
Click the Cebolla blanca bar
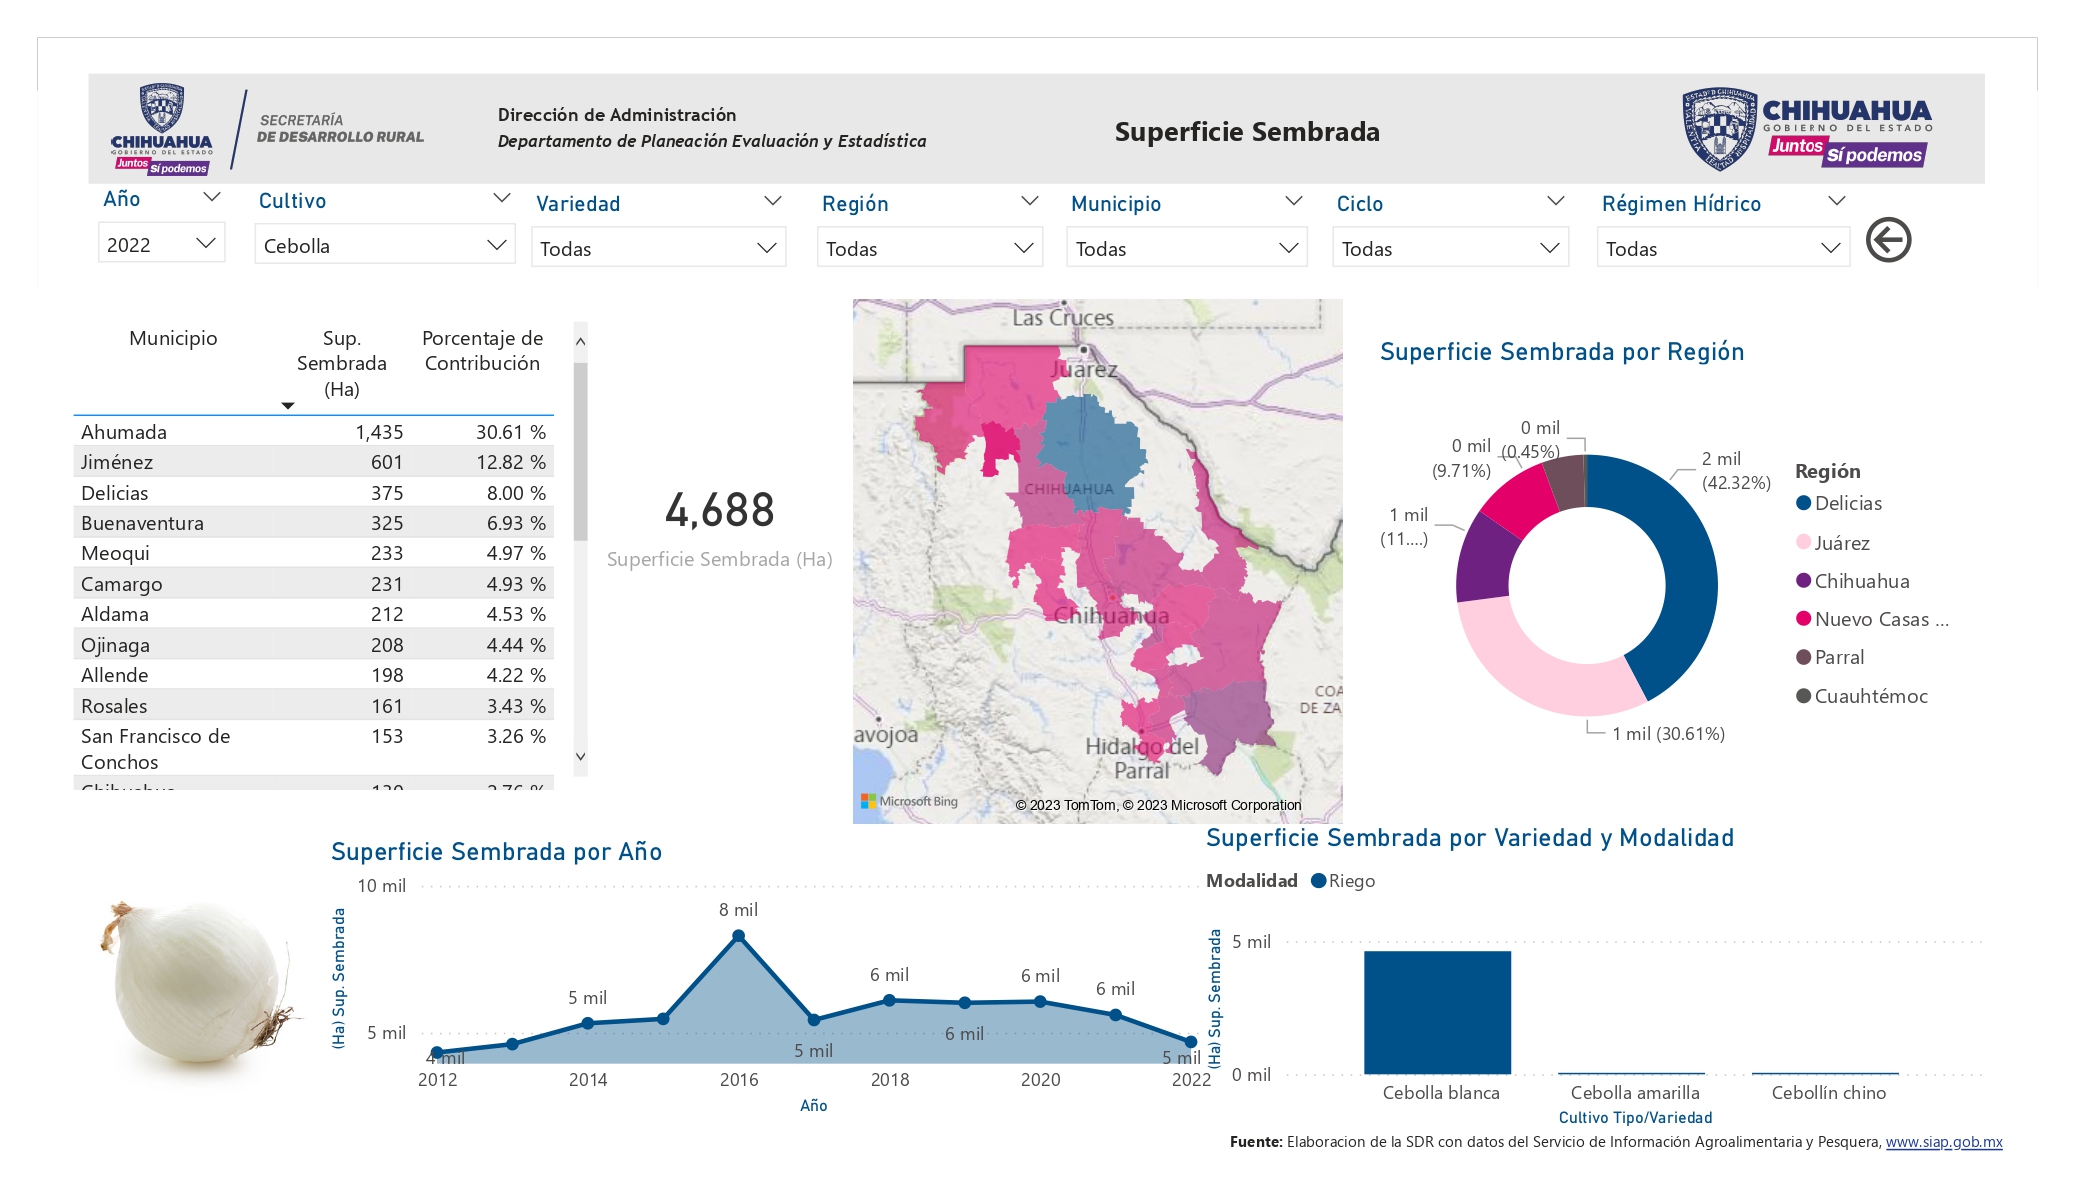click(x=1437, y=1012)
